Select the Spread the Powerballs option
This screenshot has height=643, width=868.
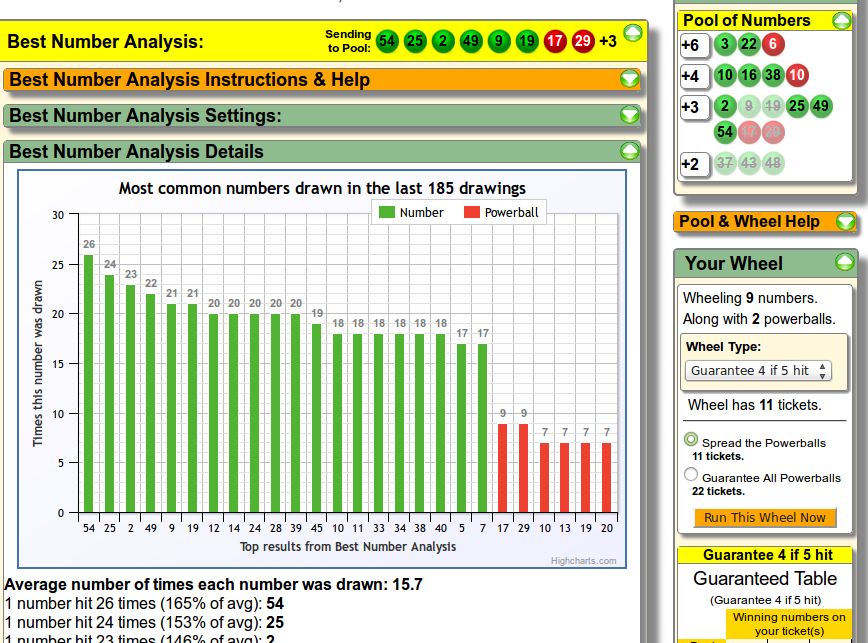tap(691, 440)
